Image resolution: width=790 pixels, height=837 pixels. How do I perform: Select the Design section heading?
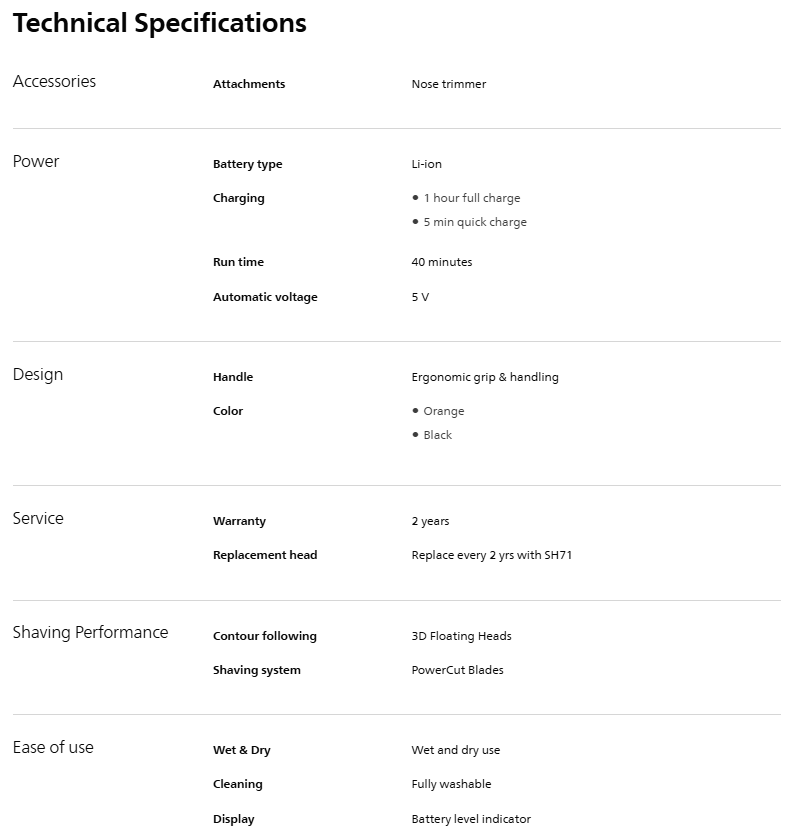[38, 375]
